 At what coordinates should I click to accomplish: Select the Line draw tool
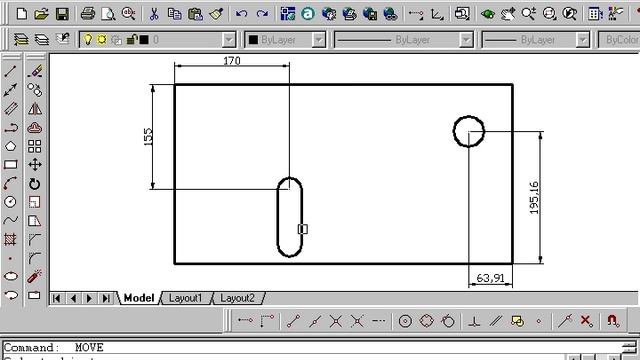point(11,71)
